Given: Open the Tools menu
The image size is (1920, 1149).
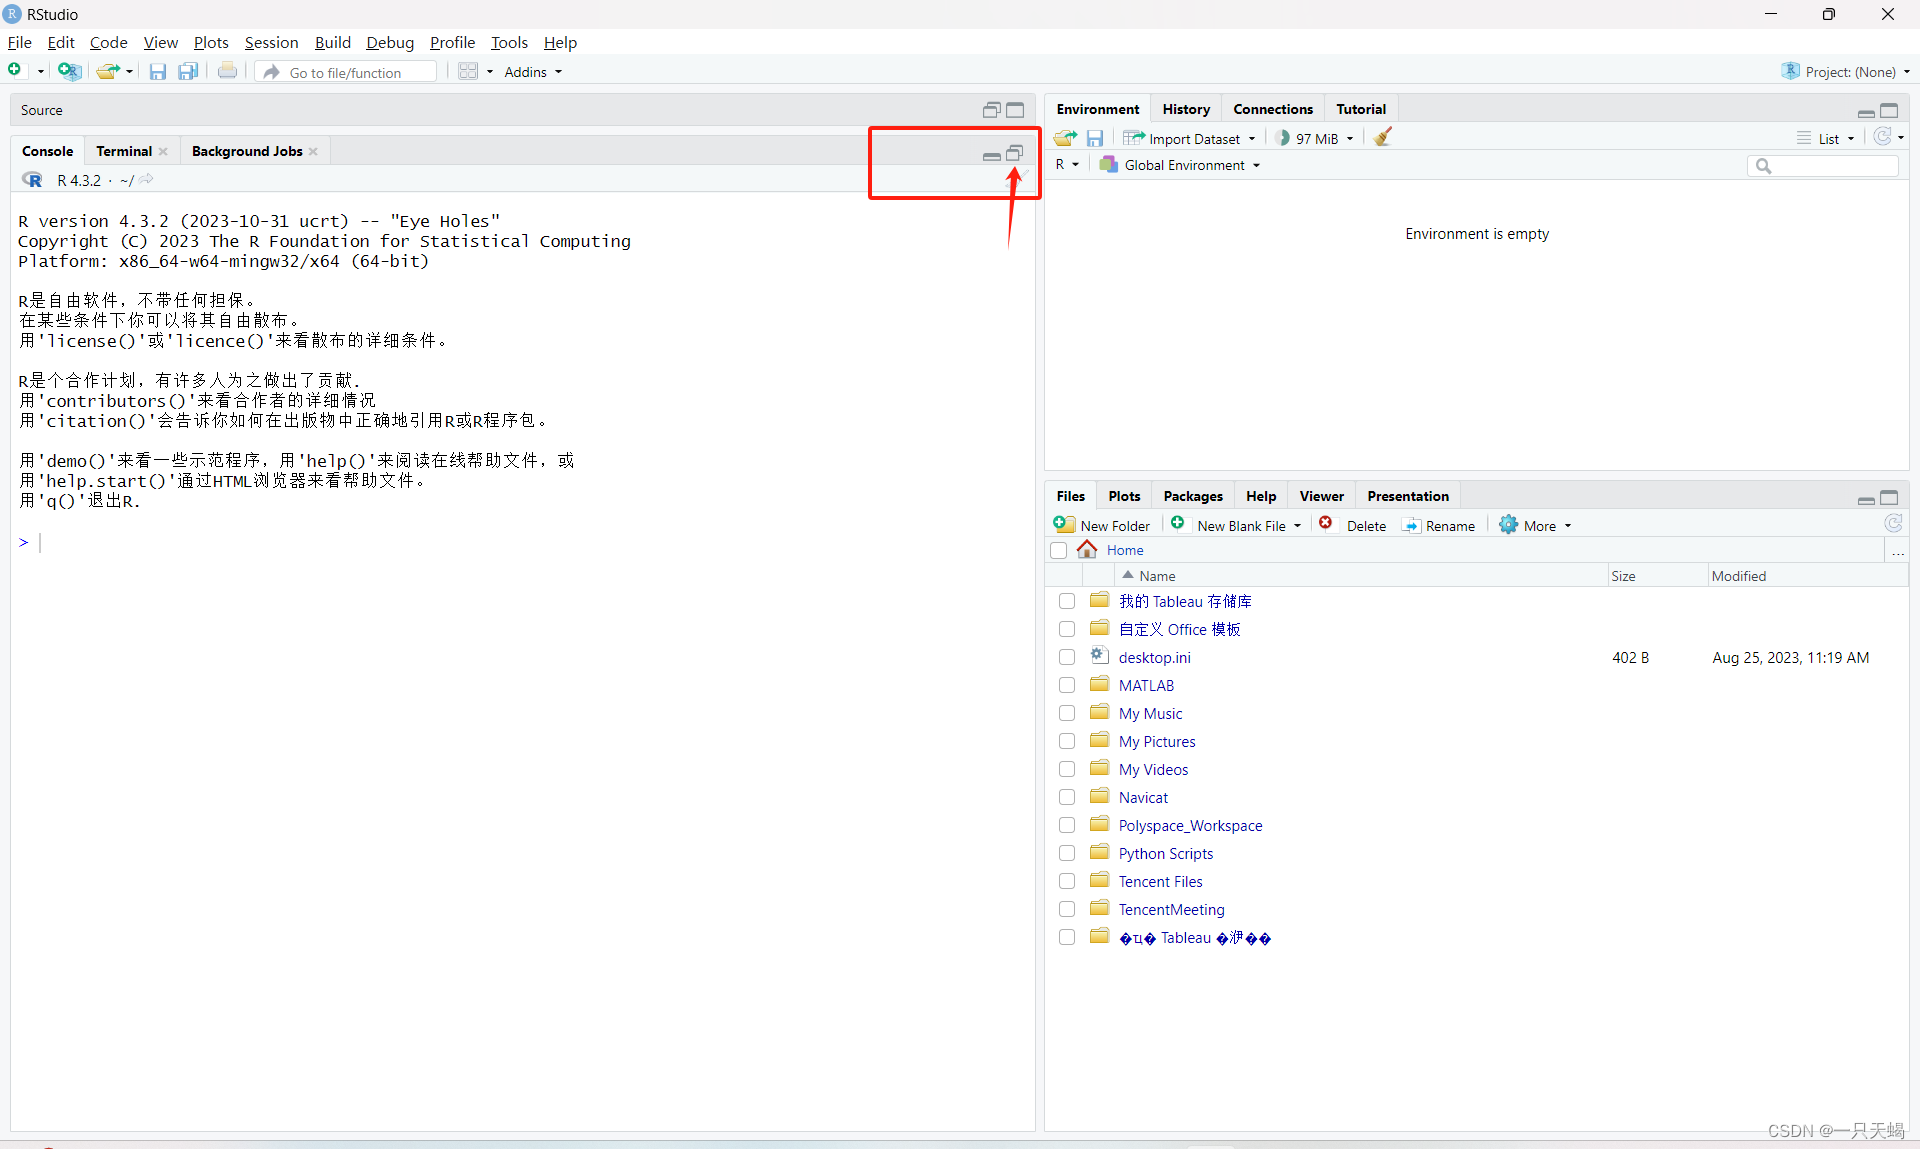Looking at the screenshot, I should click(x=509, y=42).
